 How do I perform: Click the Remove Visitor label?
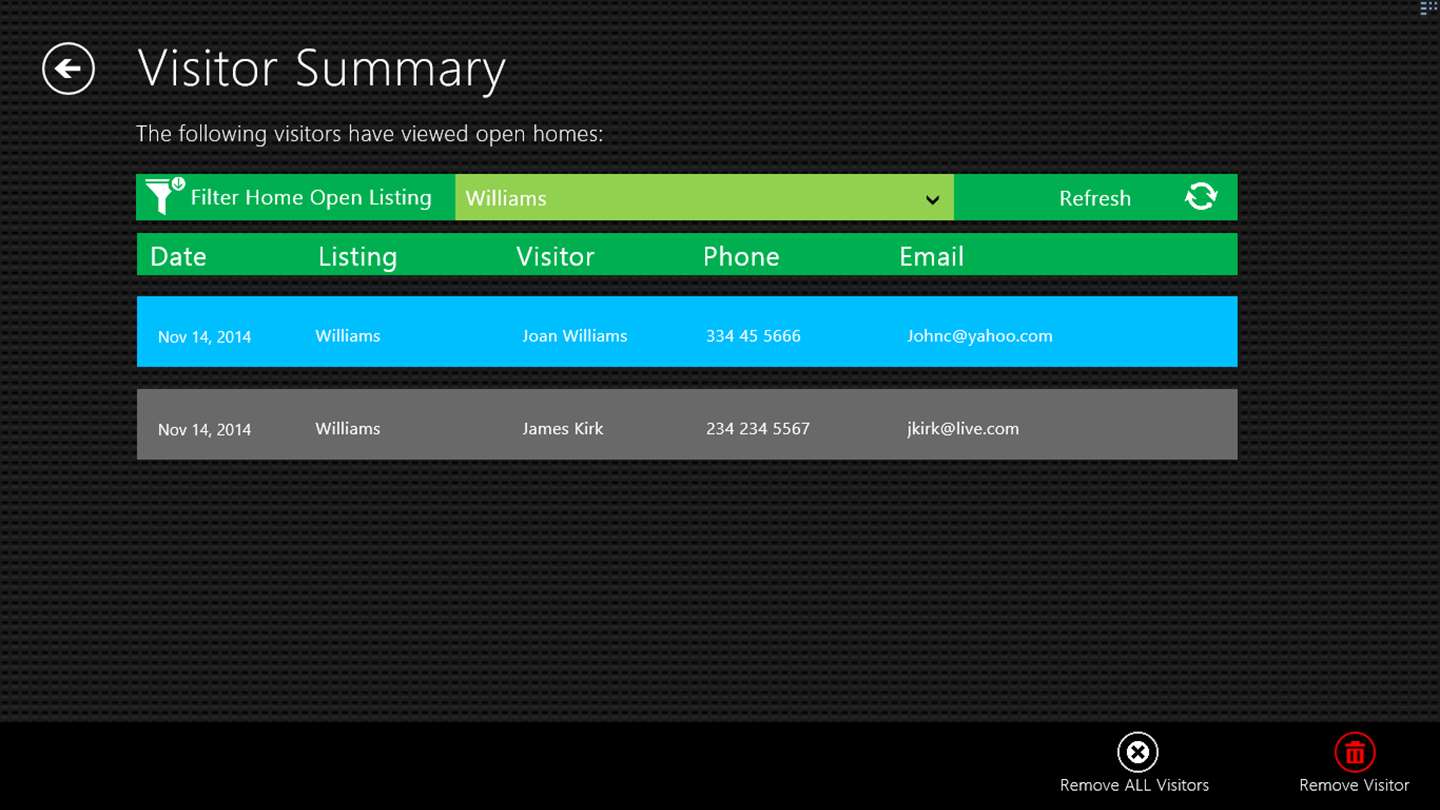[1354, 785]
